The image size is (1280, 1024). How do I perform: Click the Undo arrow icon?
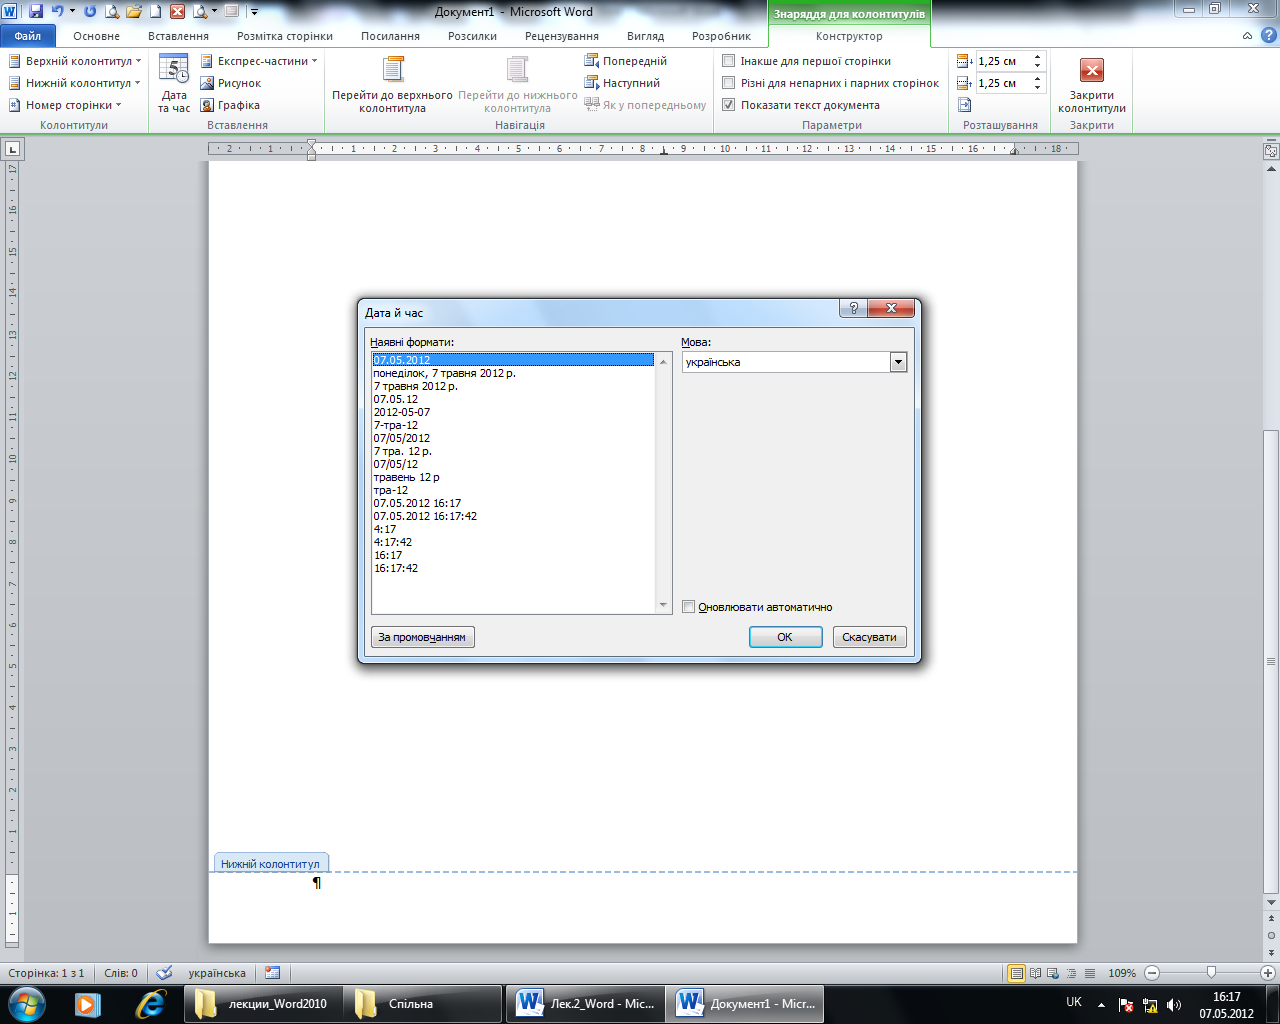click(57, 12)
